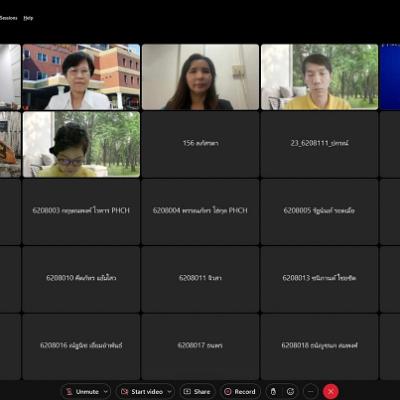
Task: Select the participant tile 6208016
Action: point(81,347)
